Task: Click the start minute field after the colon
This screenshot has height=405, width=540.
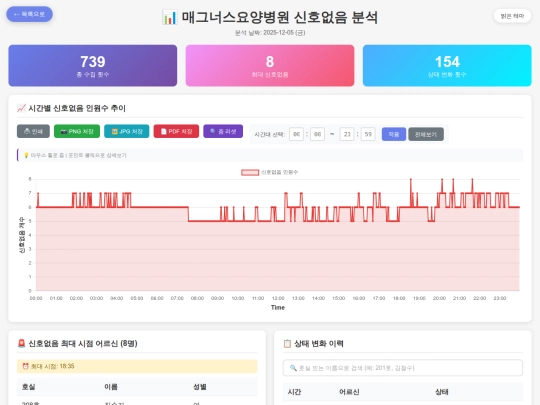Action: pos(318,134)
